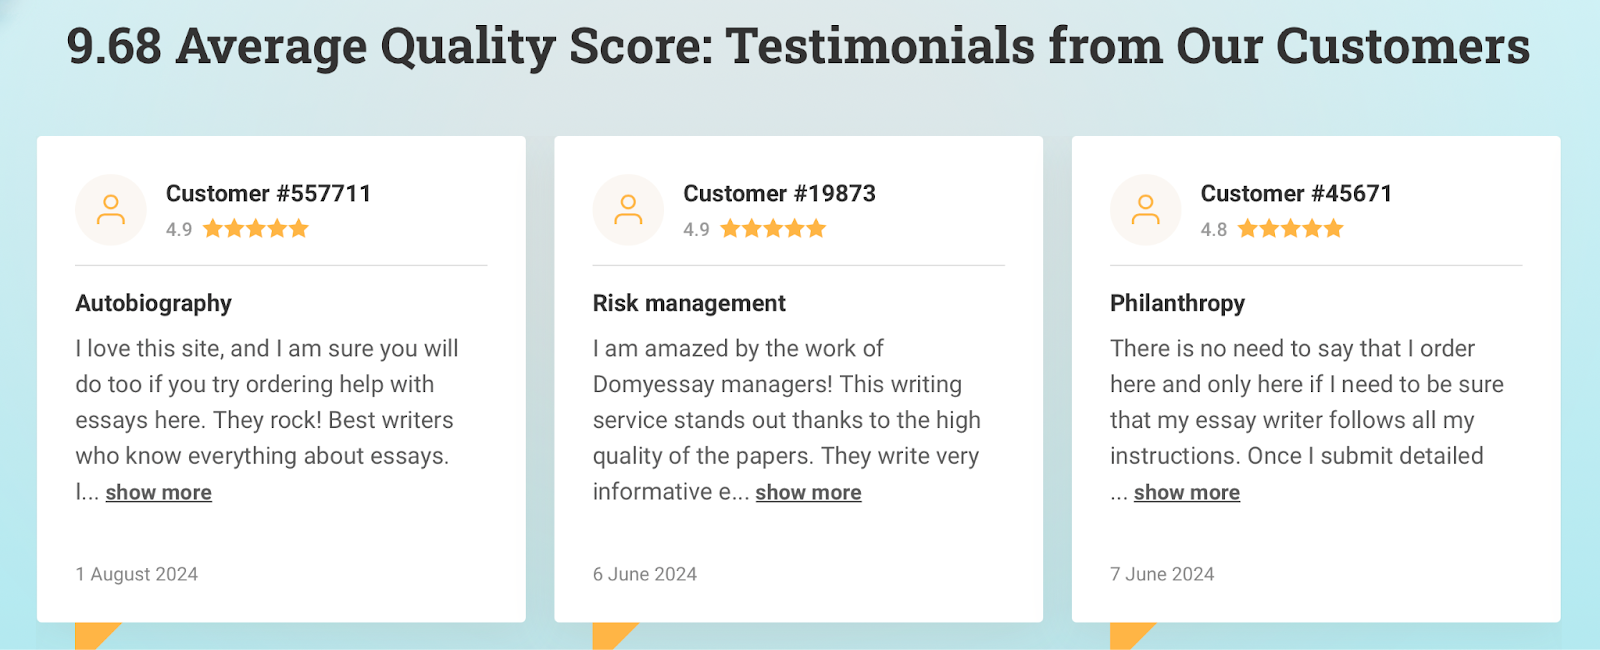Image resolution: width=1600 pixels, height=650 pixels.
Task: Click the star rating beside the 4.8 score
Action: point(1291,229)
